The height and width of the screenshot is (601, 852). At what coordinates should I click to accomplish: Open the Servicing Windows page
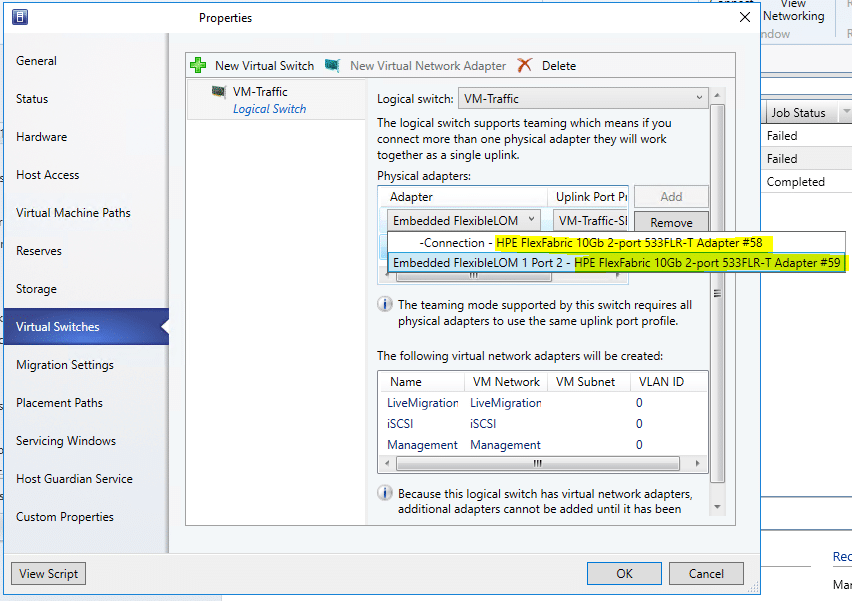(66, 441)
